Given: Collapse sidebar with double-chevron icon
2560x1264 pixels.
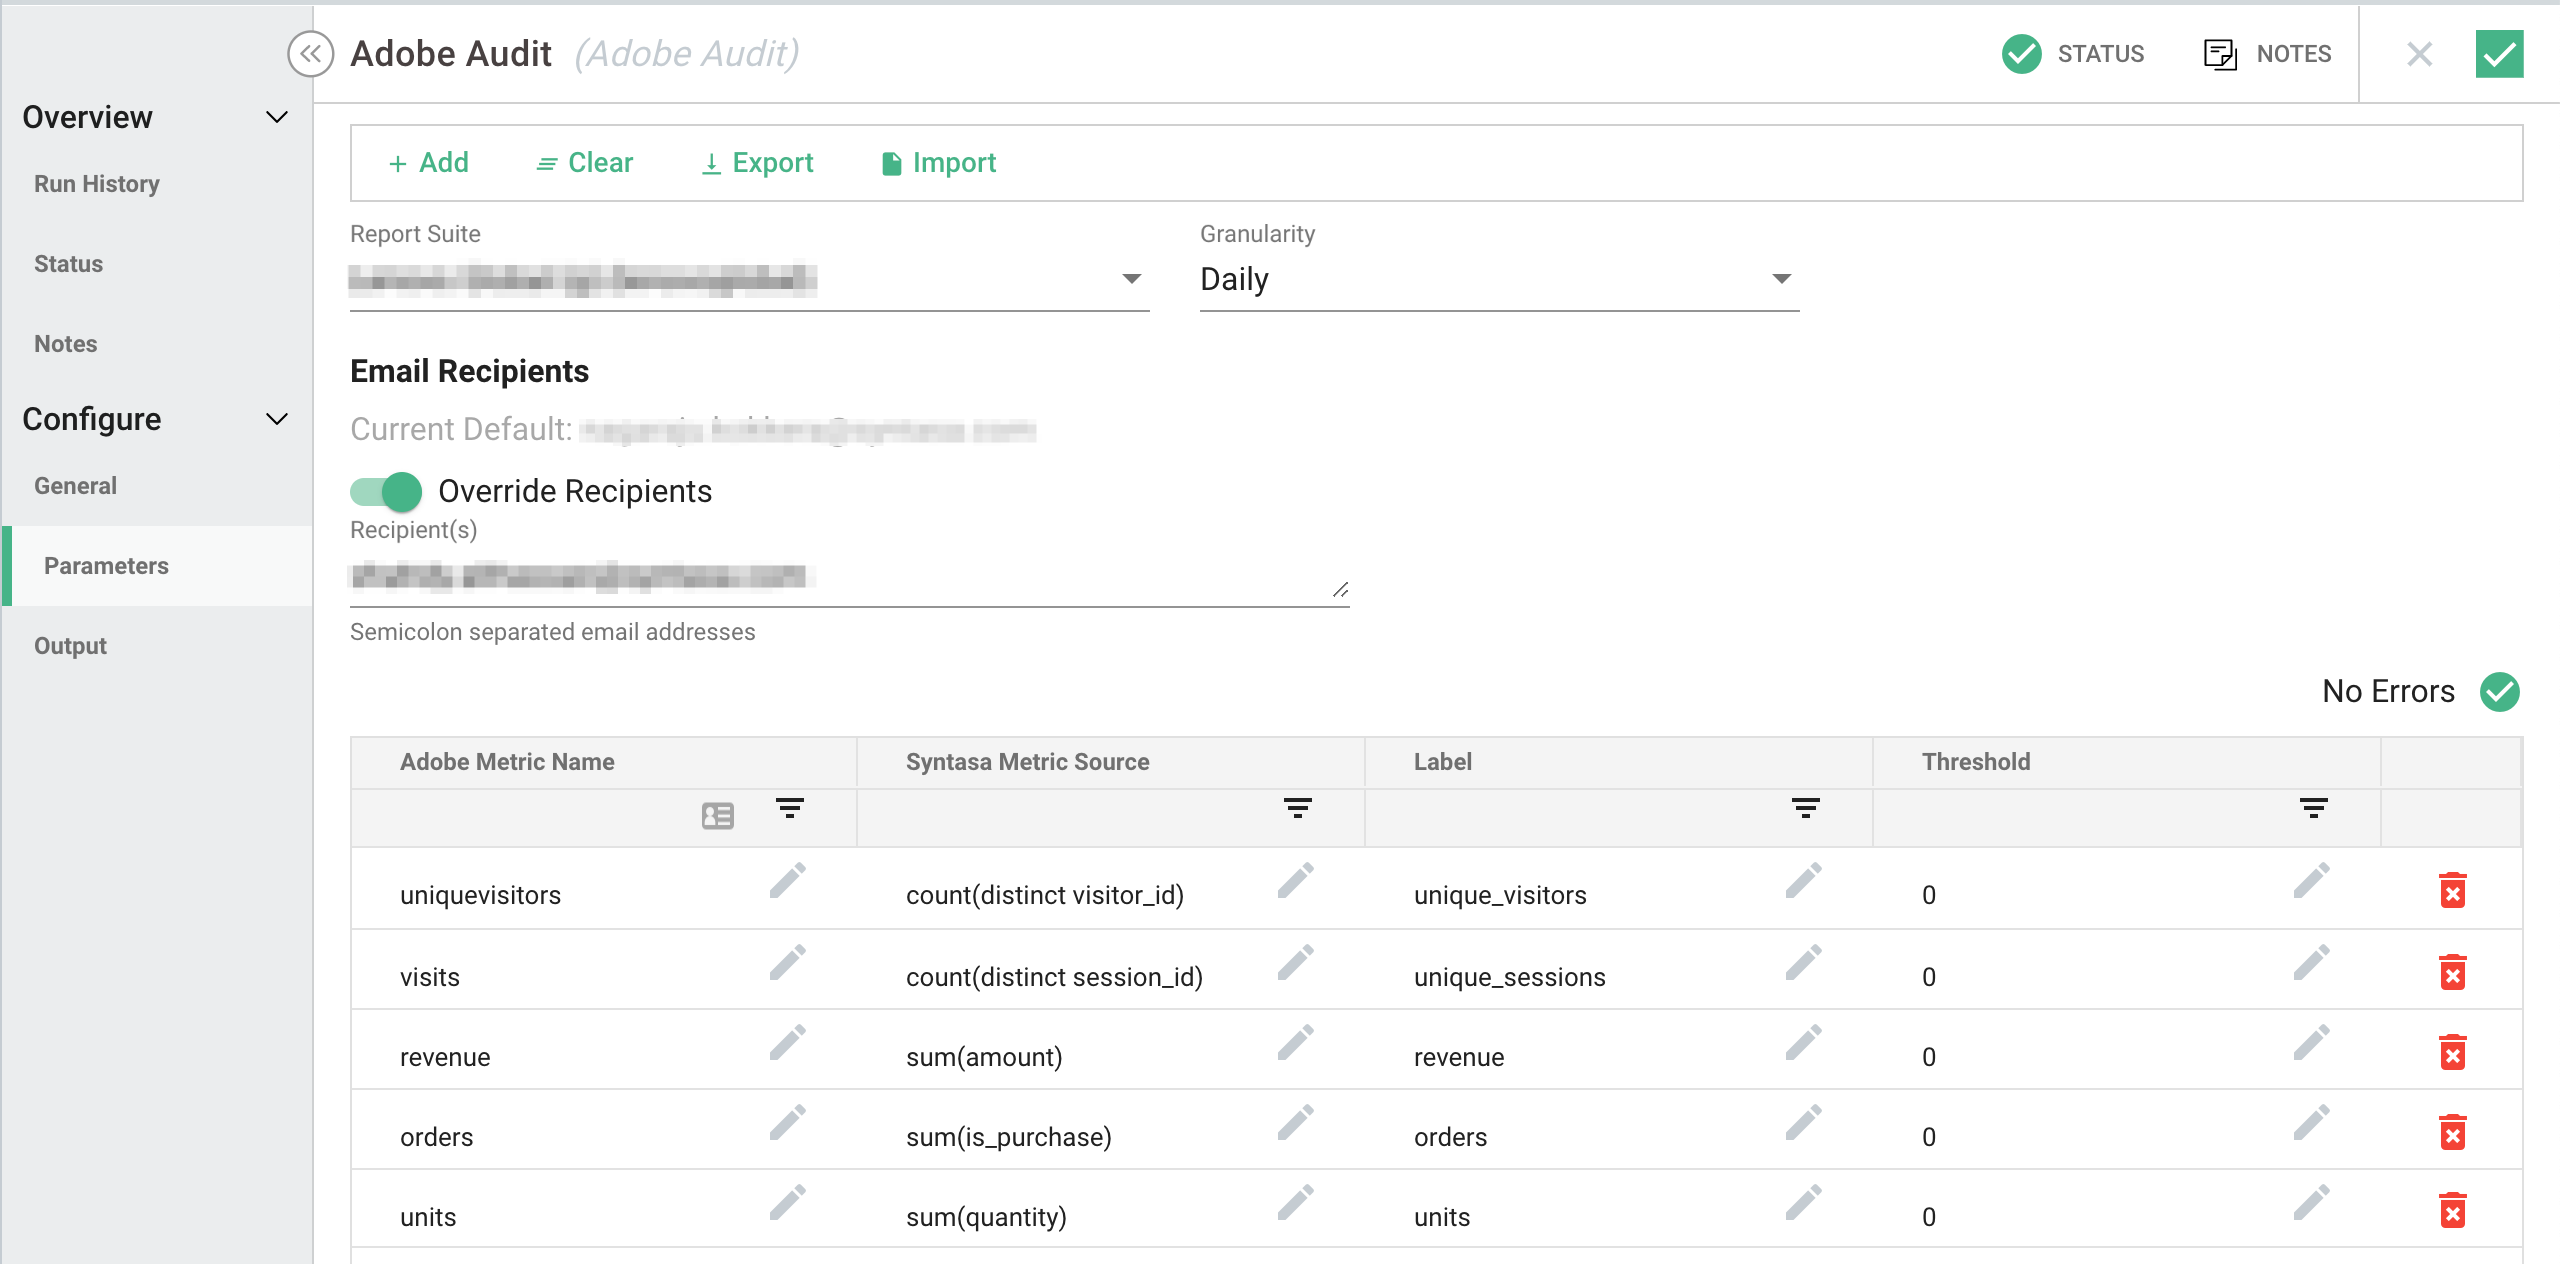Looking at the screenshot, I should pos(311,54).
